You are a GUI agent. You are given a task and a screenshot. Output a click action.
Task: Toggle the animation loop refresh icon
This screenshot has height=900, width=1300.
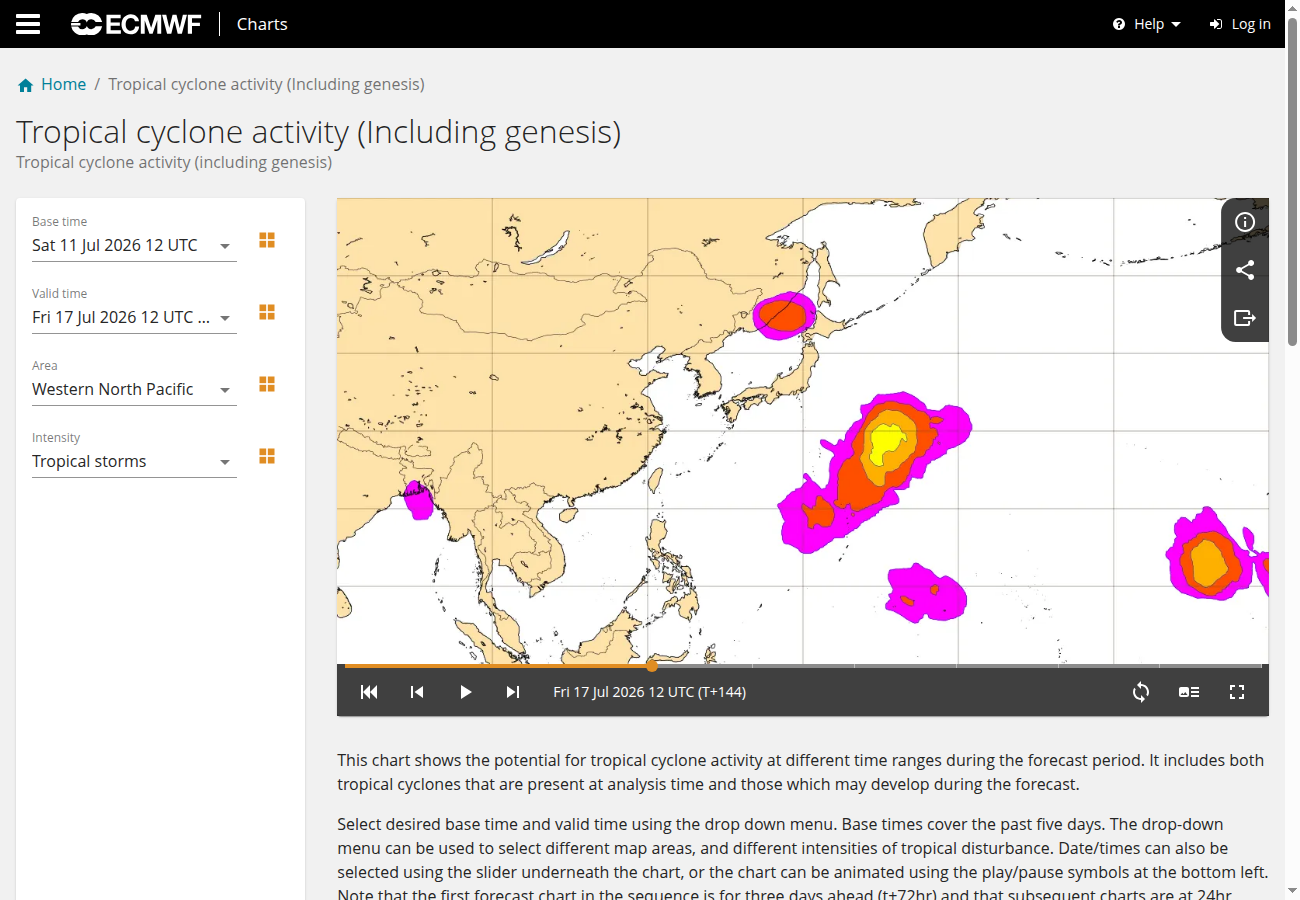pyautogui.click(x=1141, y=692)
